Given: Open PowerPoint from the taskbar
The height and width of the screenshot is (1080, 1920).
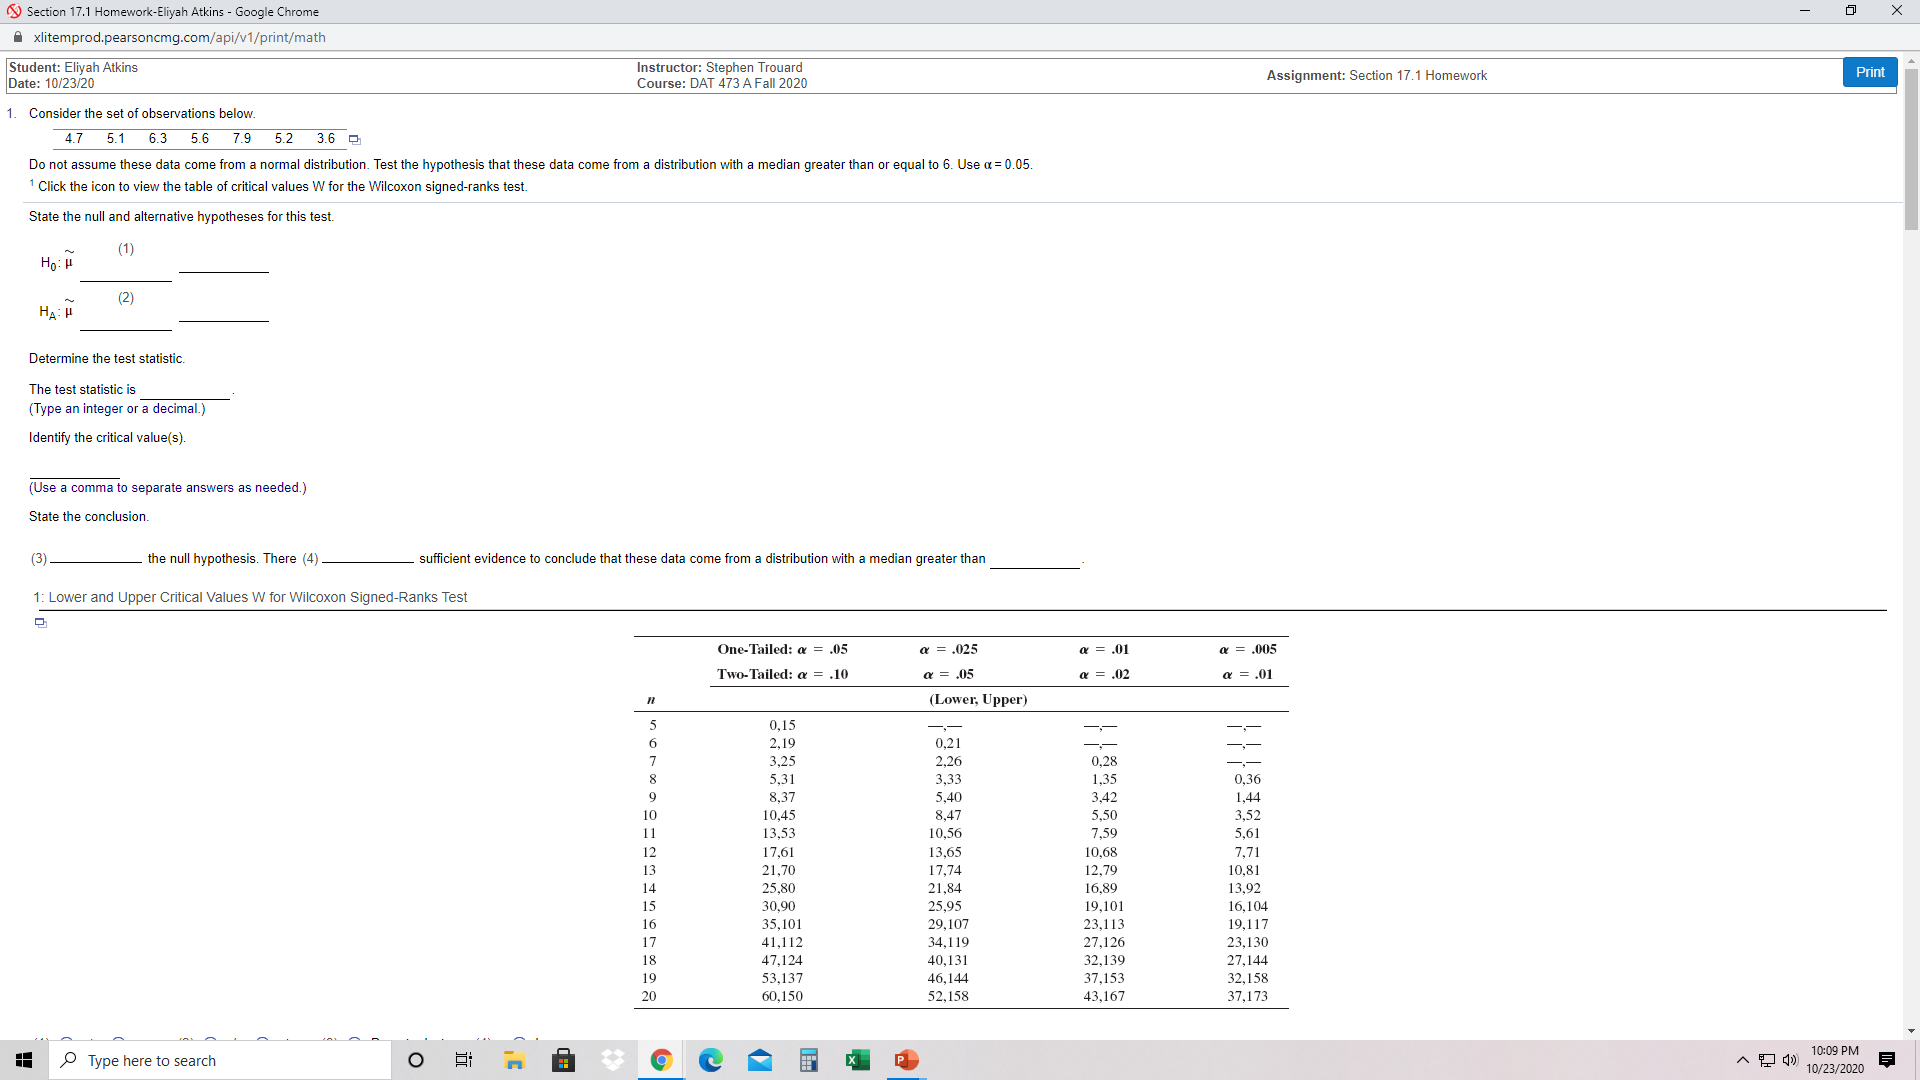Looking at the screenshot, I should 906,1060.
